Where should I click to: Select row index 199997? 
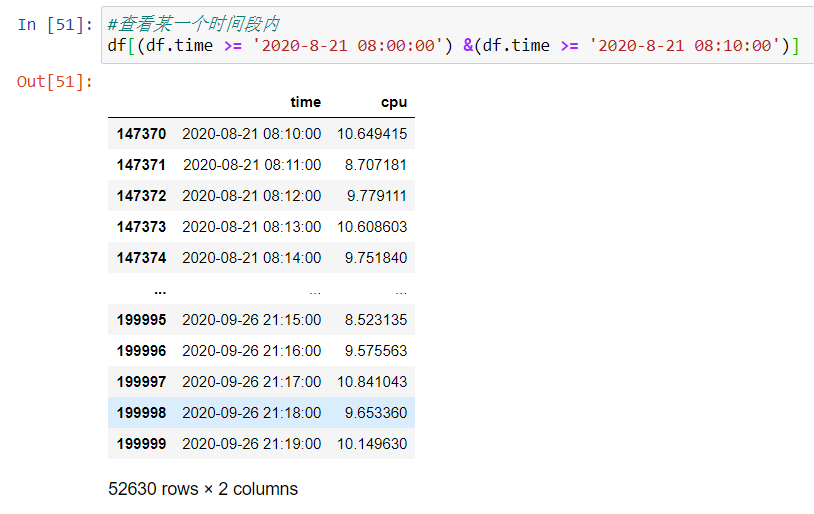(x=141, y=382)
